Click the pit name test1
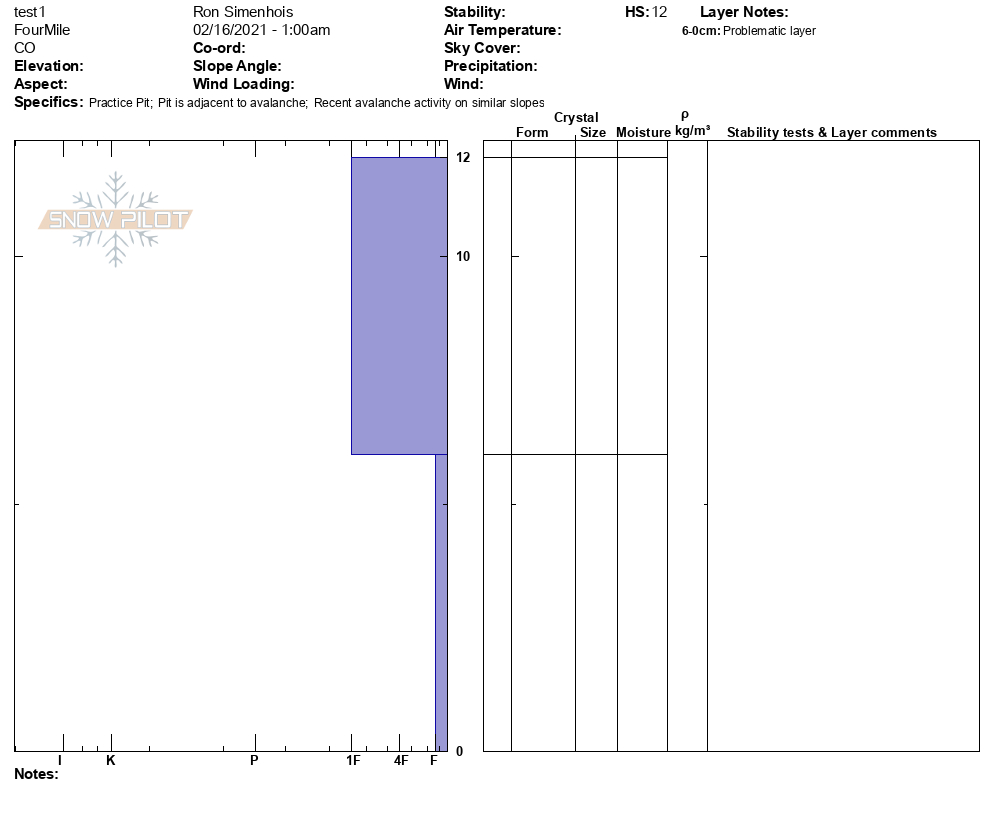This screenshot has width=994, height=840. click(30, 12)
